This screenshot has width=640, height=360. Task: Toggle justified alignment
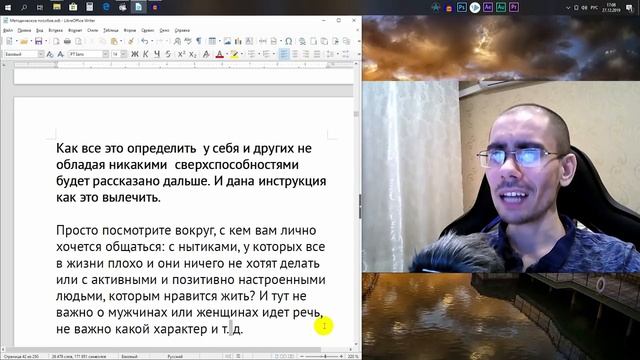pos(317,54)
